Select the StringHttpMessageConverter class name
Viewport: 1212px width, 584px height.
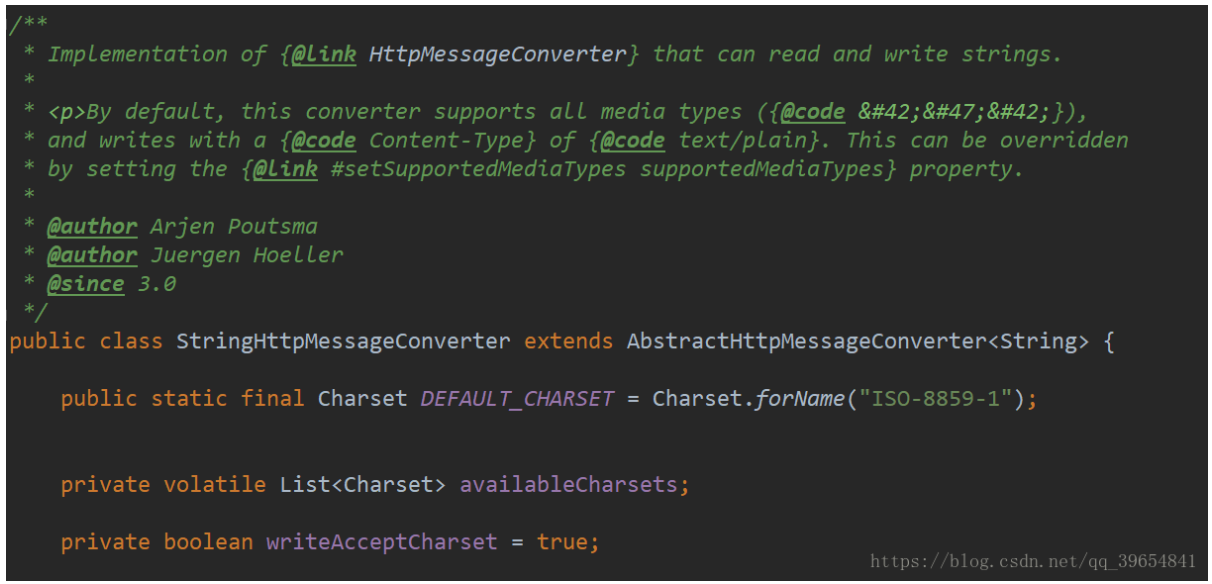click(343, 341)
